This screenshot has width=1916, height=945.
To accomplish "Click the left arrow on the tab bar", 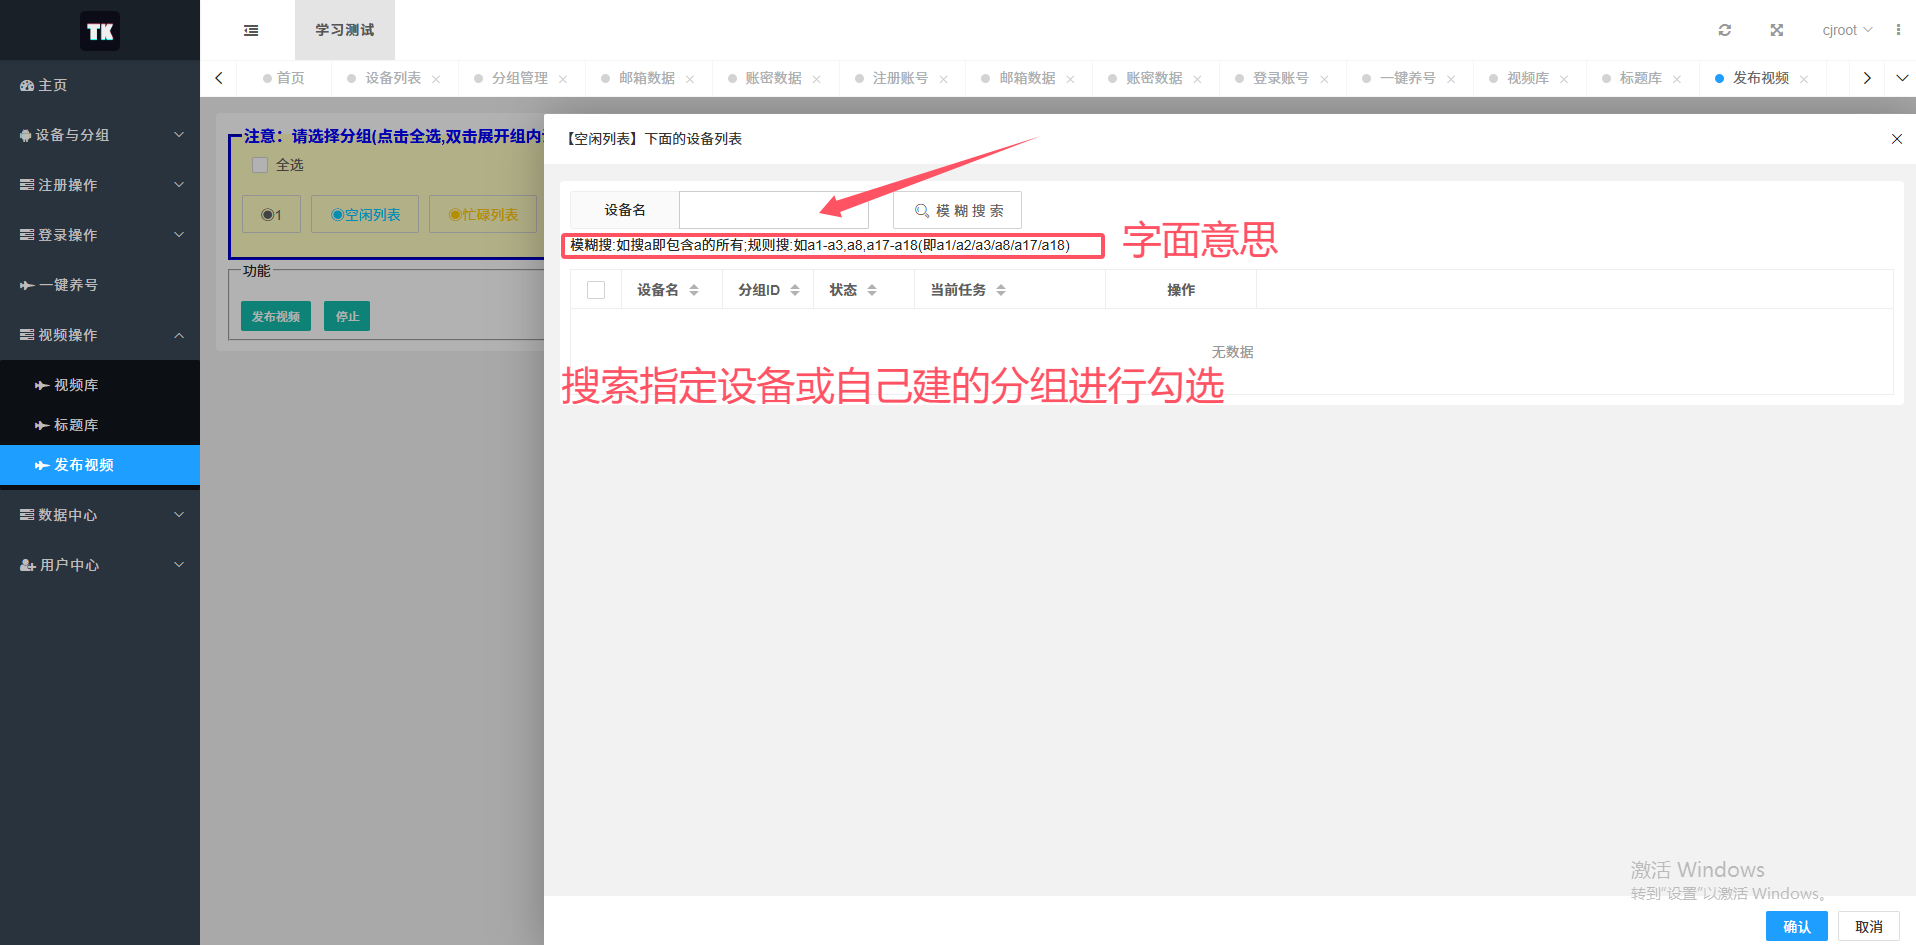I will pos(218,77).
